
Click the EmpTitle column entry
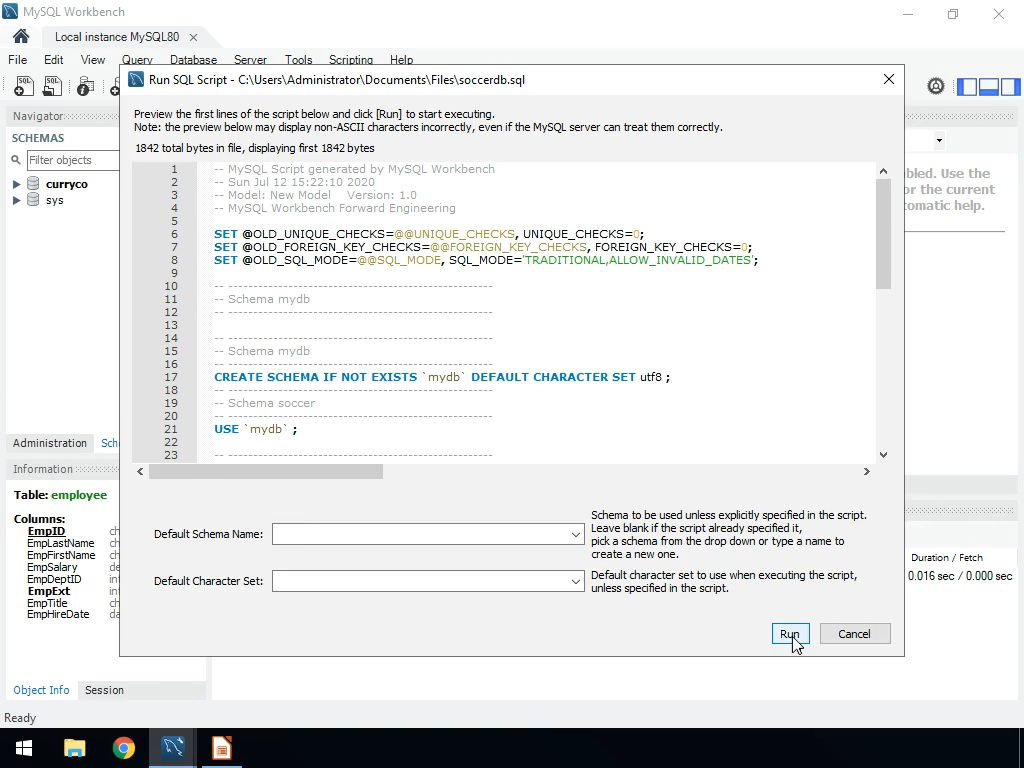tap(47, 603)
